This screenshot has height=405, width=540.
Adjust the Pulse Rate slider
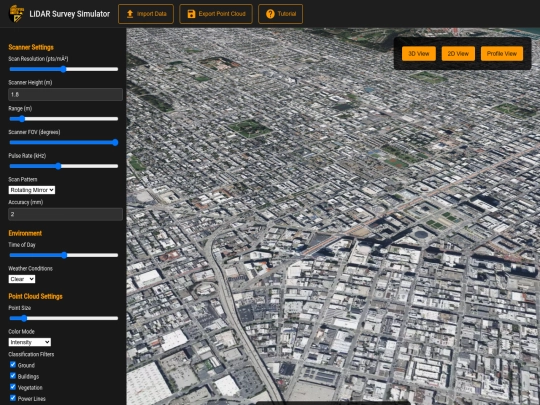pos(64,166)
